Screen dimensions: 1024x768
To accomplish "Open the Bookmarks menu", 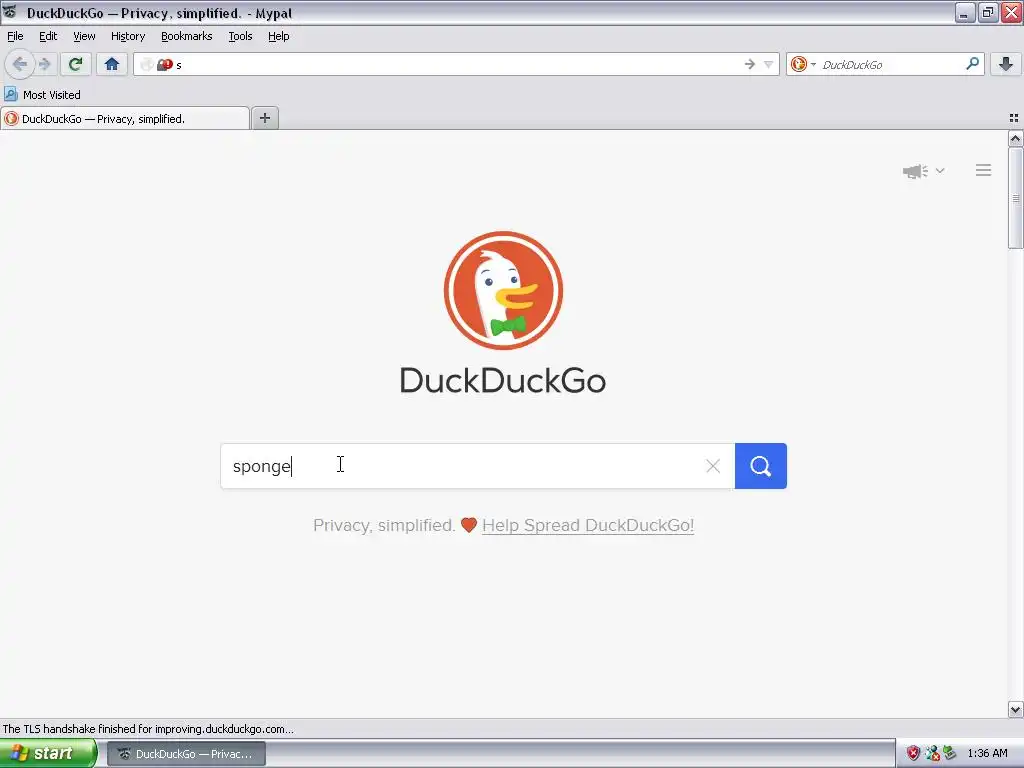I will [187, 36].
